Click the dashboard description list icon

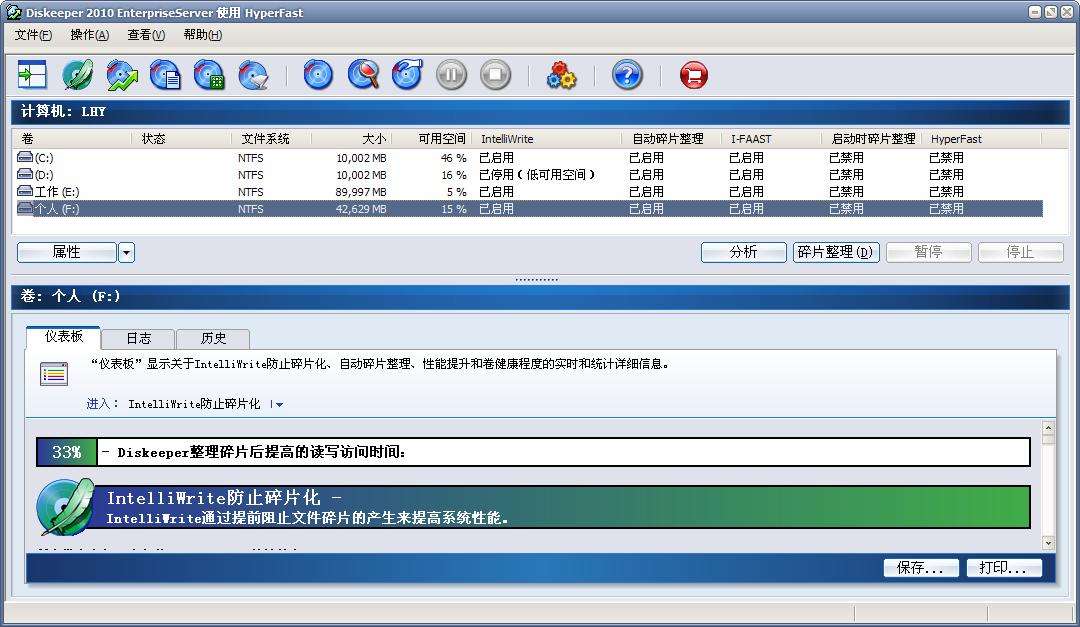[x=54, y=373]
